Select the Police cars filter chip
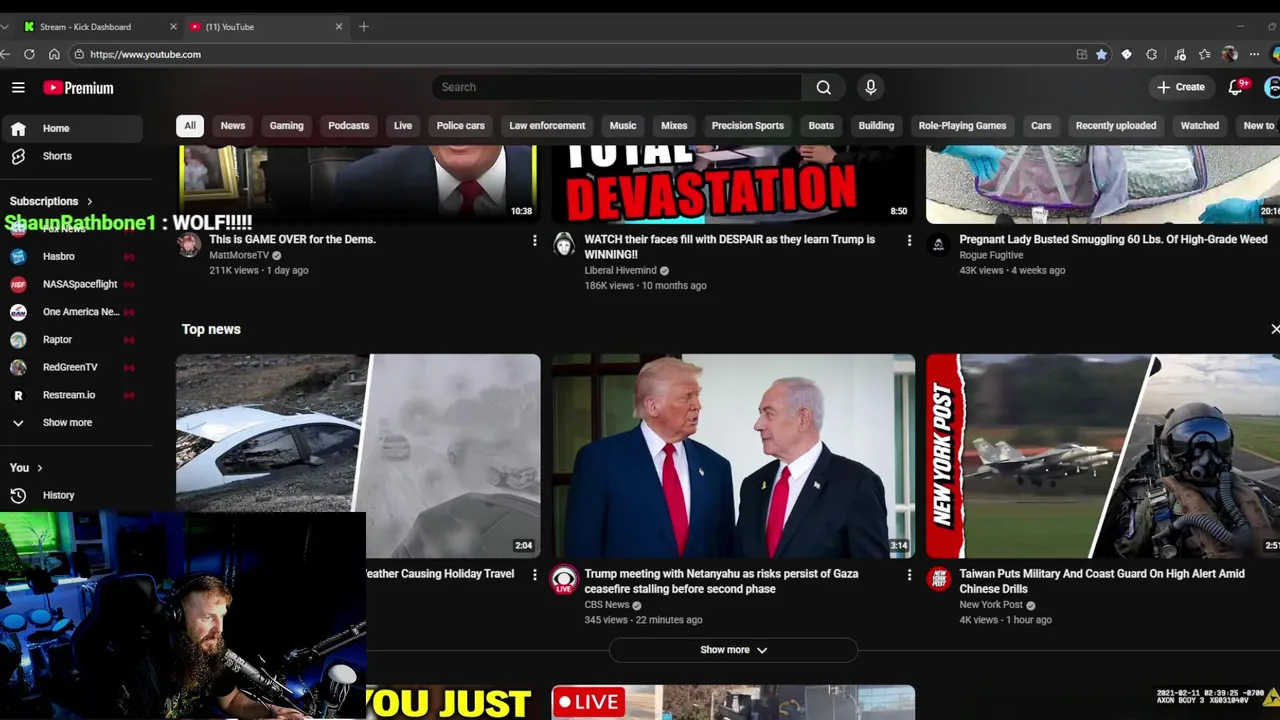Image resolution: width=1280 pixels, height=720 pixels. [460, 126]
